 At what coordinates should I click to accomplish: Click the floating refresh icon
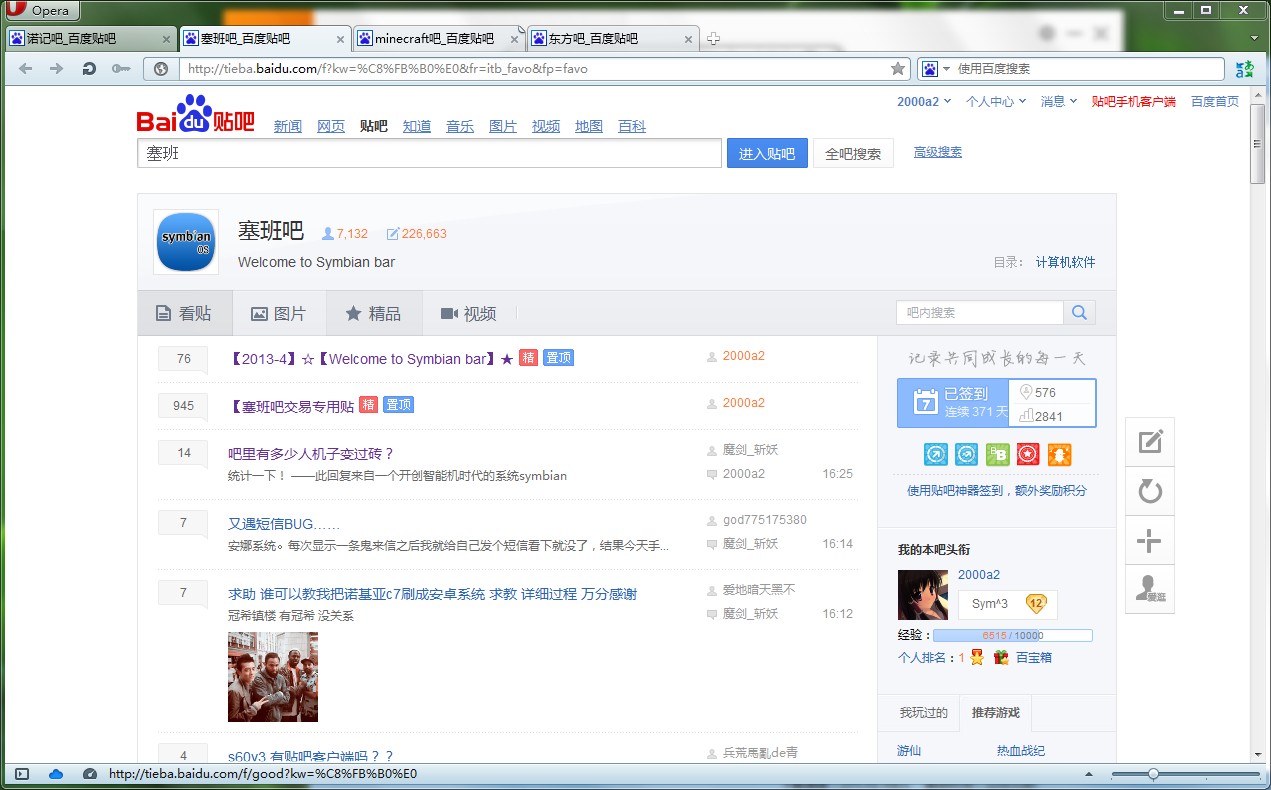coord(1150,491)
